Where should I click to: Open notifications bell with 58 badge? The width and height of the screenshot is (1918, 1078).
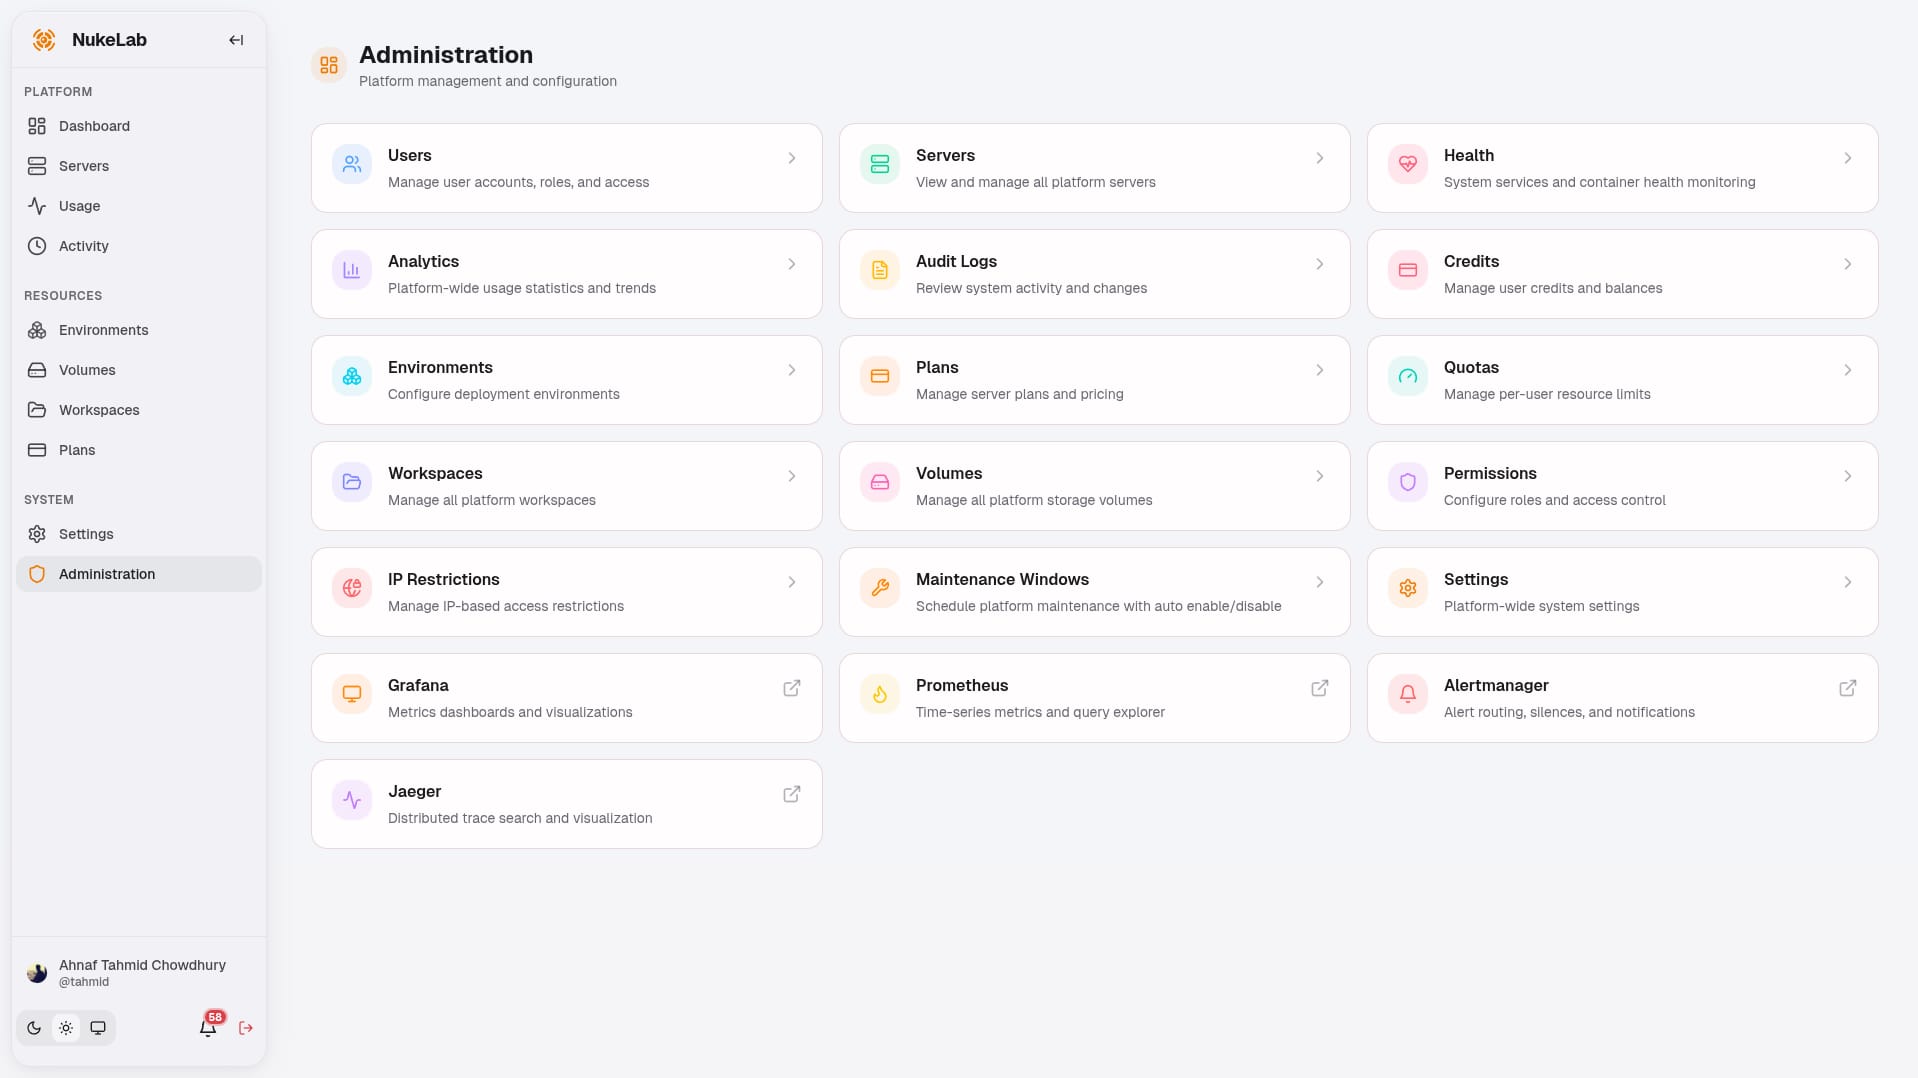208,1027
